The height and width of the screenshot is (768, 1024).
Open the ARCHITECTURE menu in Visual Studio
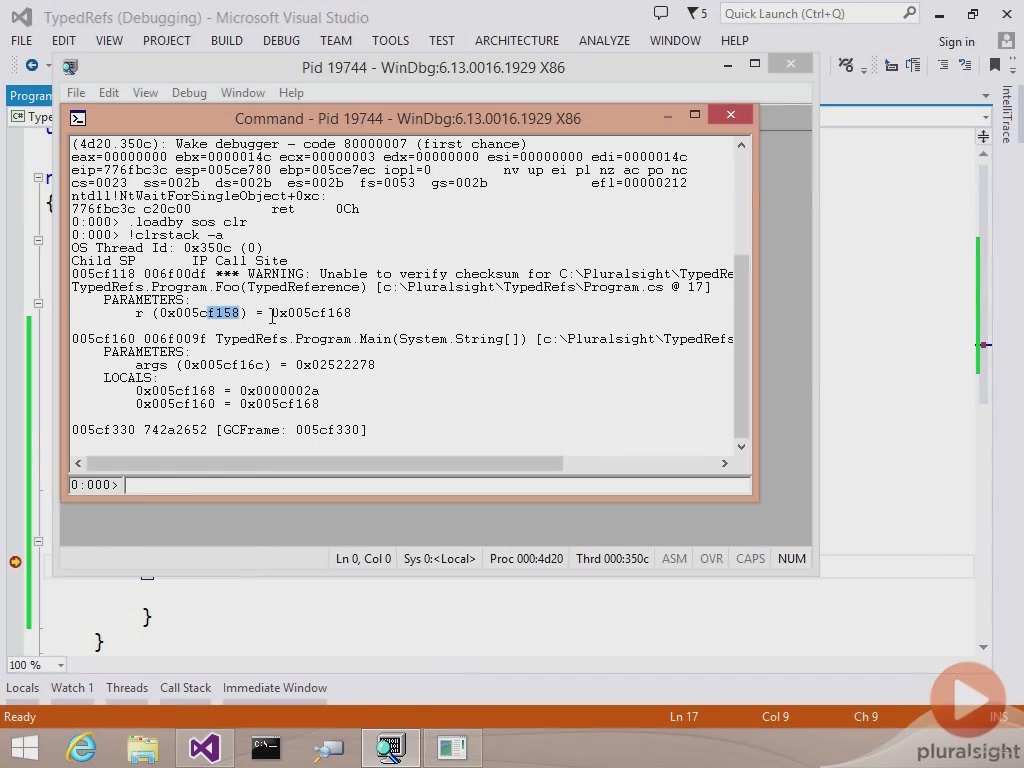click(x=517, y=40)
